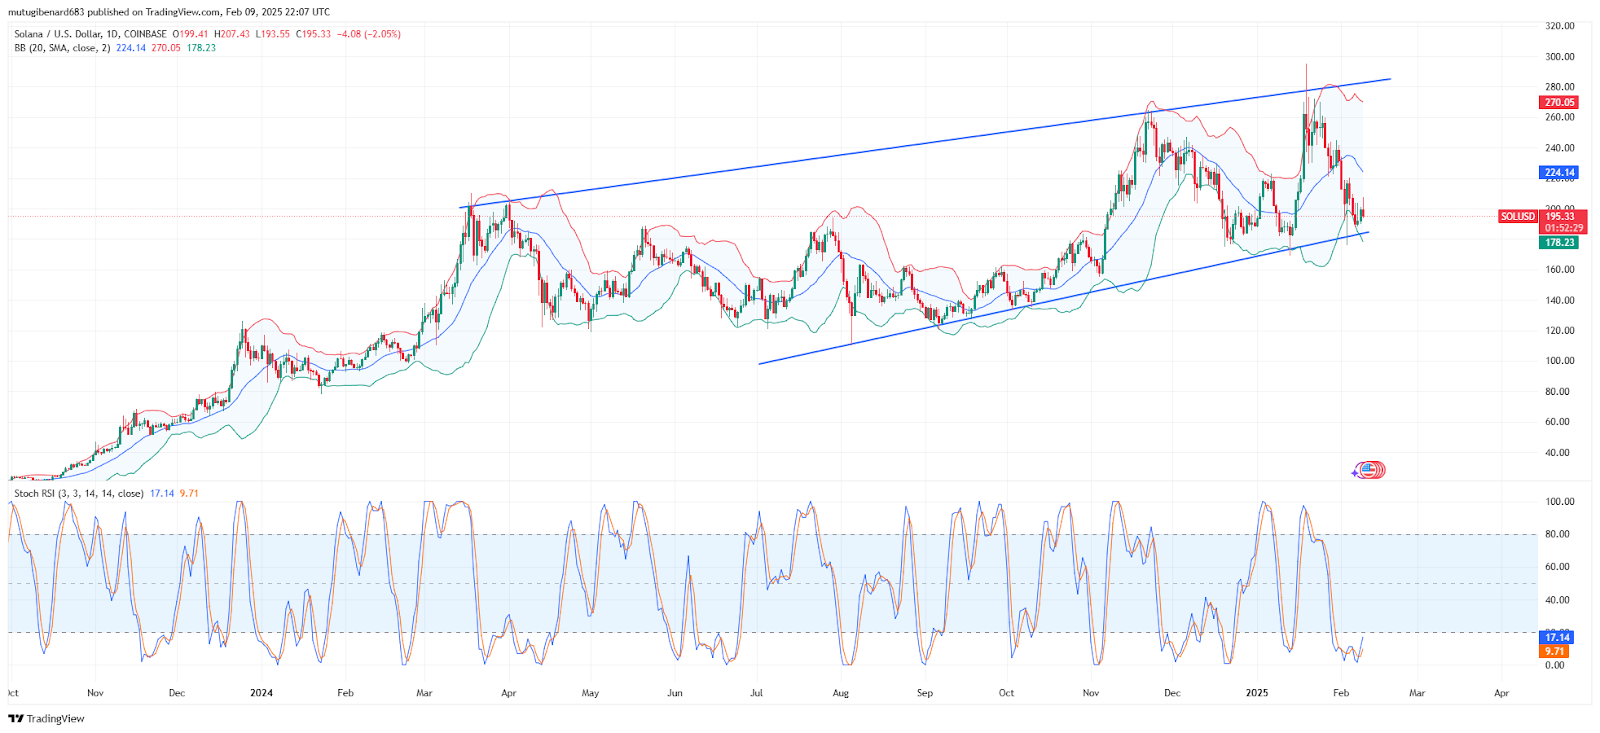Screen dimensions: 1600x733
Task: Click the 9.71 value in Stoch RSI legend
Action: (x=189, y=493)
